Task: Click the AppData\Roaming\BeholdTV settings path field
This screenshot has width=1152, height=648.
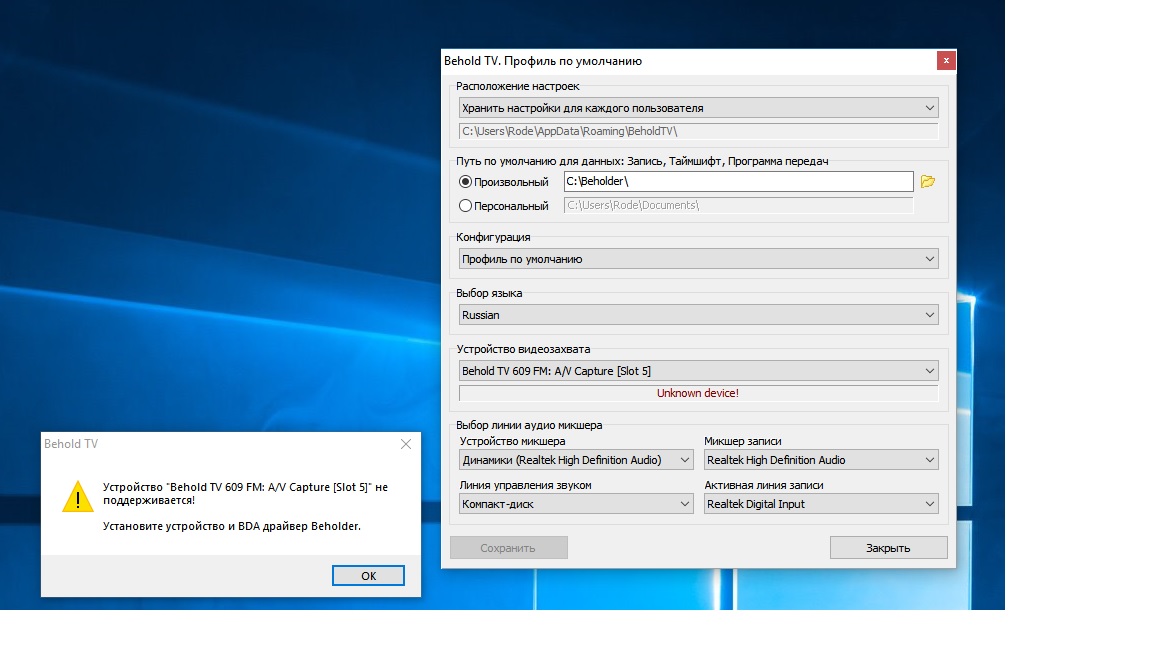Action: 699,132
